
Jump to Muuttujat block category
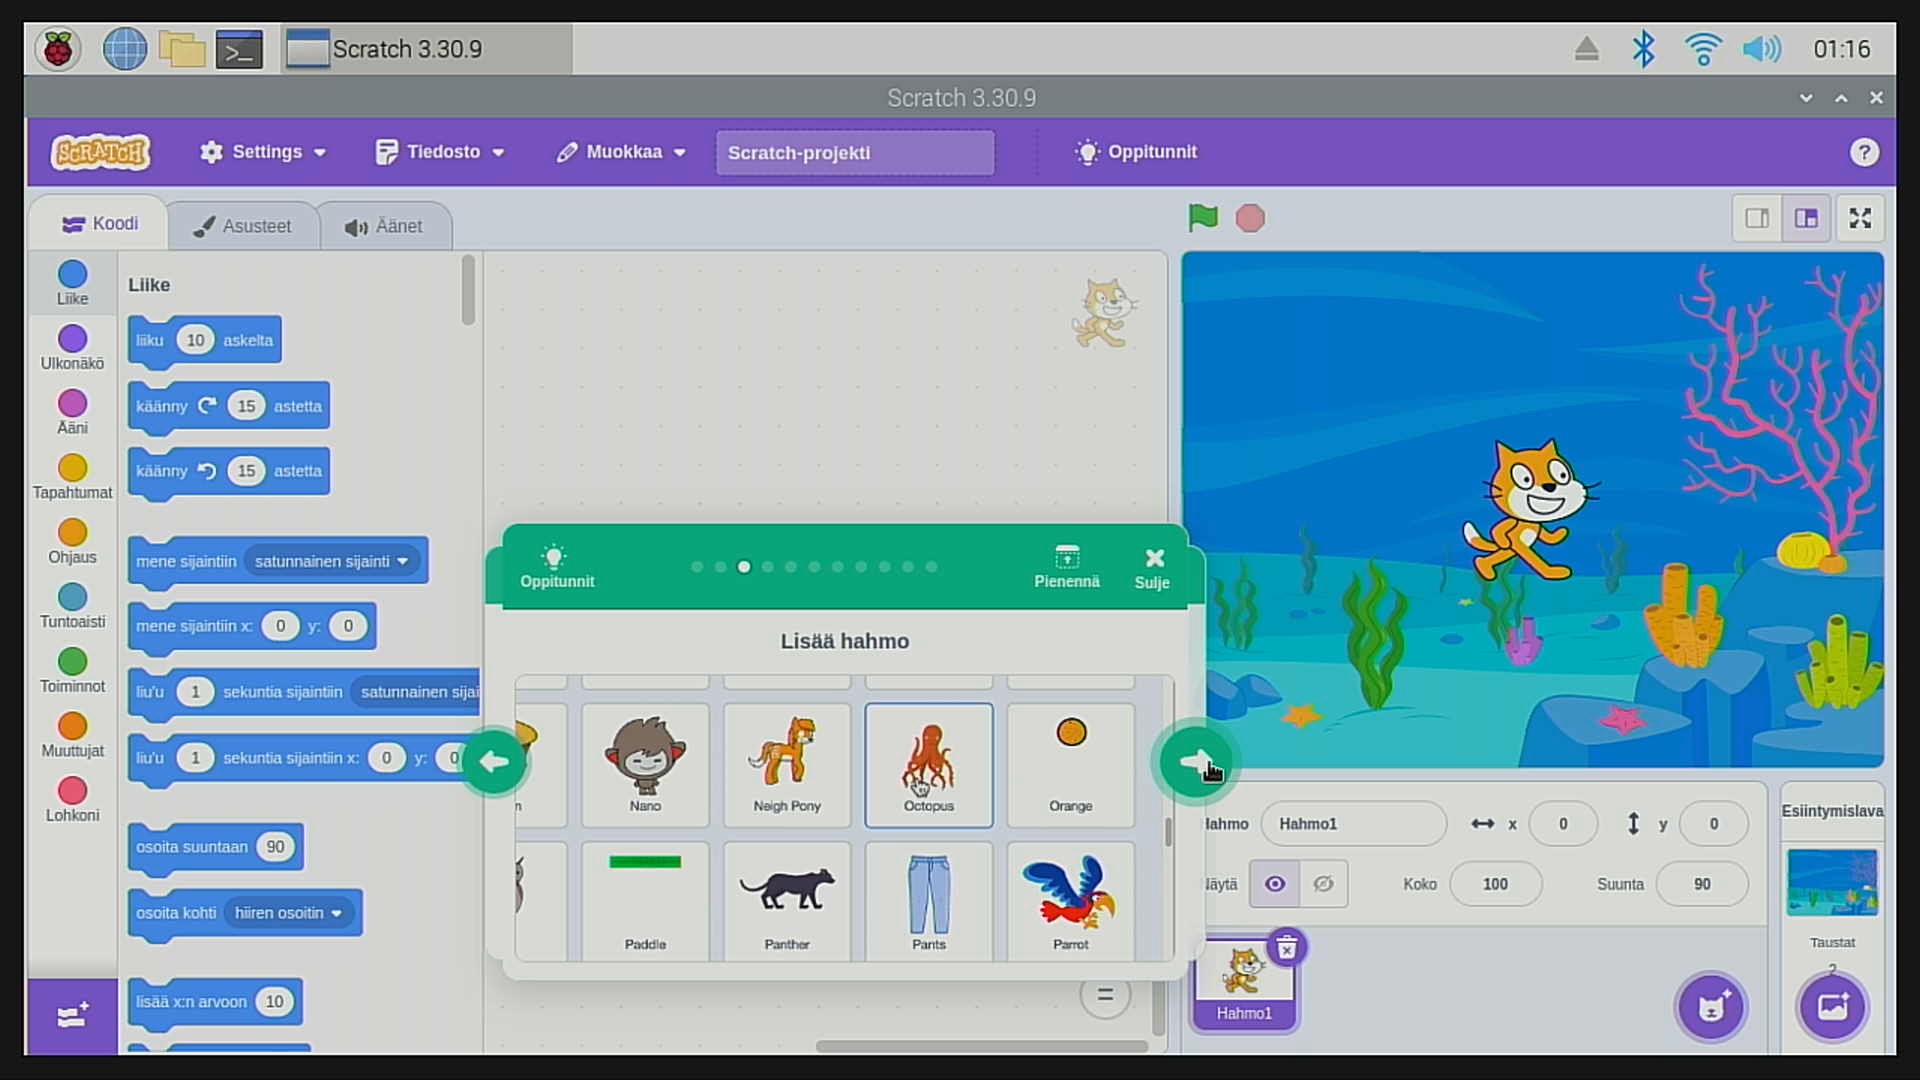tap(72, 736)
